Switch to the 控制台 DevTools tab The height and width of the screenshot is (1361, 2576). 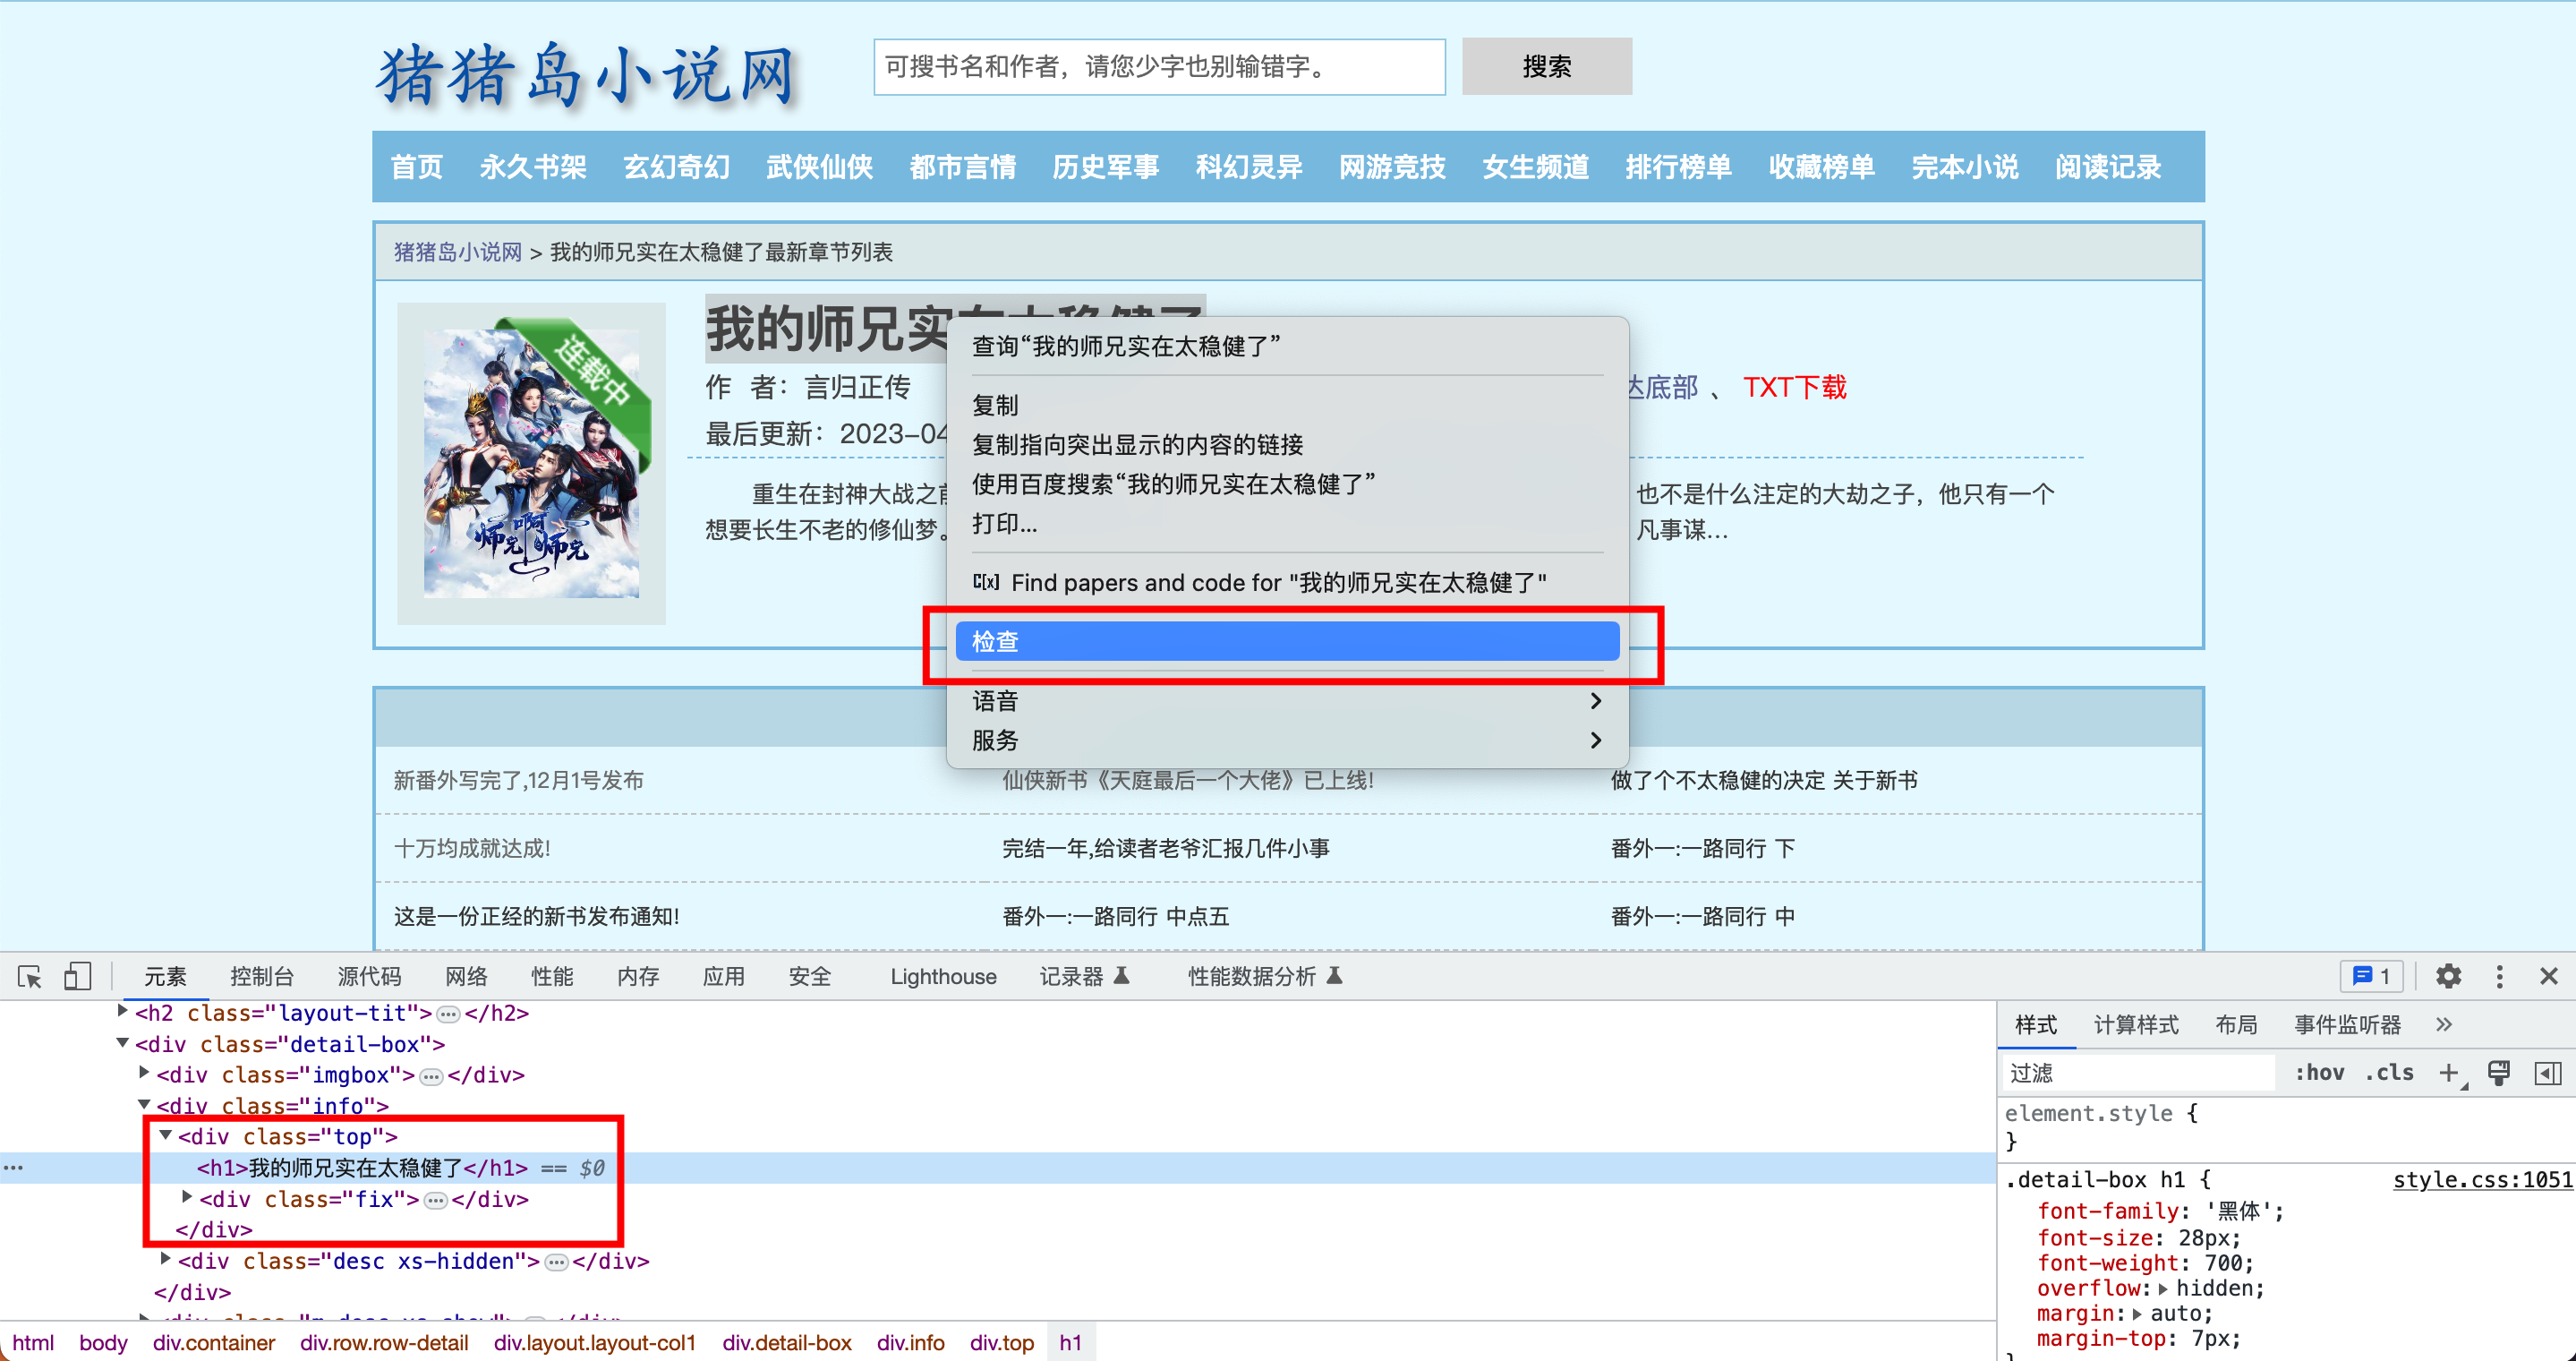[261, 977]
